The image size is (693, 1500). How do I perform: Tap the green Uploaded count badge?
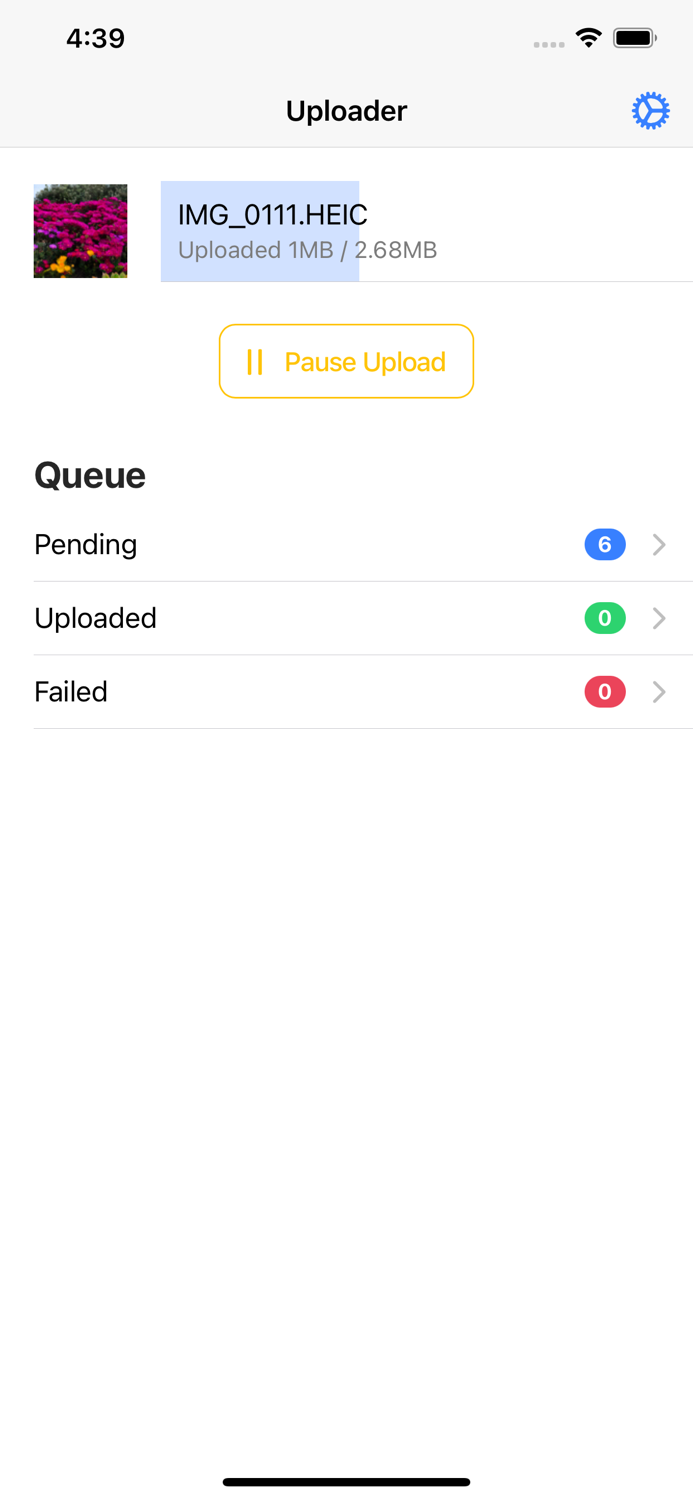(x=605, y=619)
